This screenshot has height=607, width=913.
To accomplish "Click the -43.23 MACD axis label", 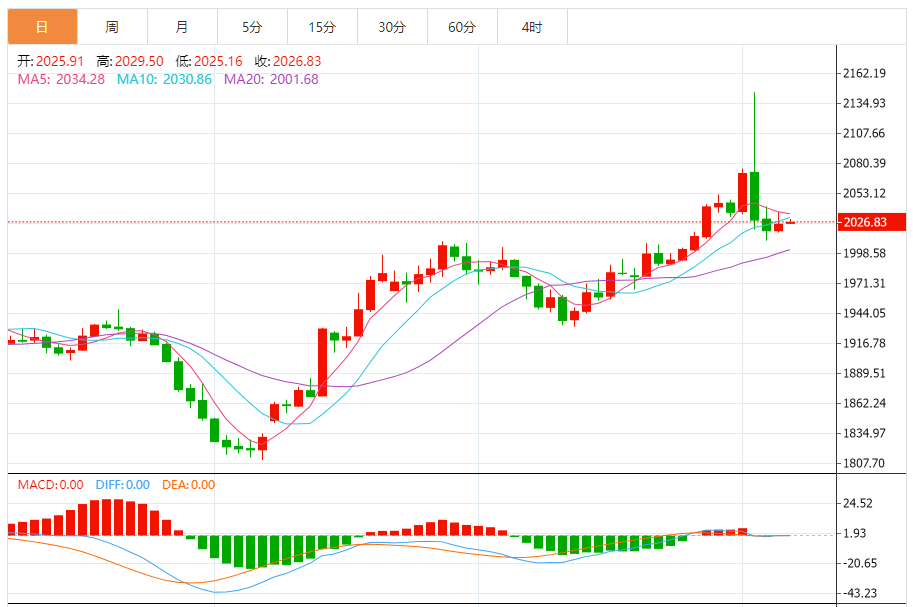I will (858, 593).
